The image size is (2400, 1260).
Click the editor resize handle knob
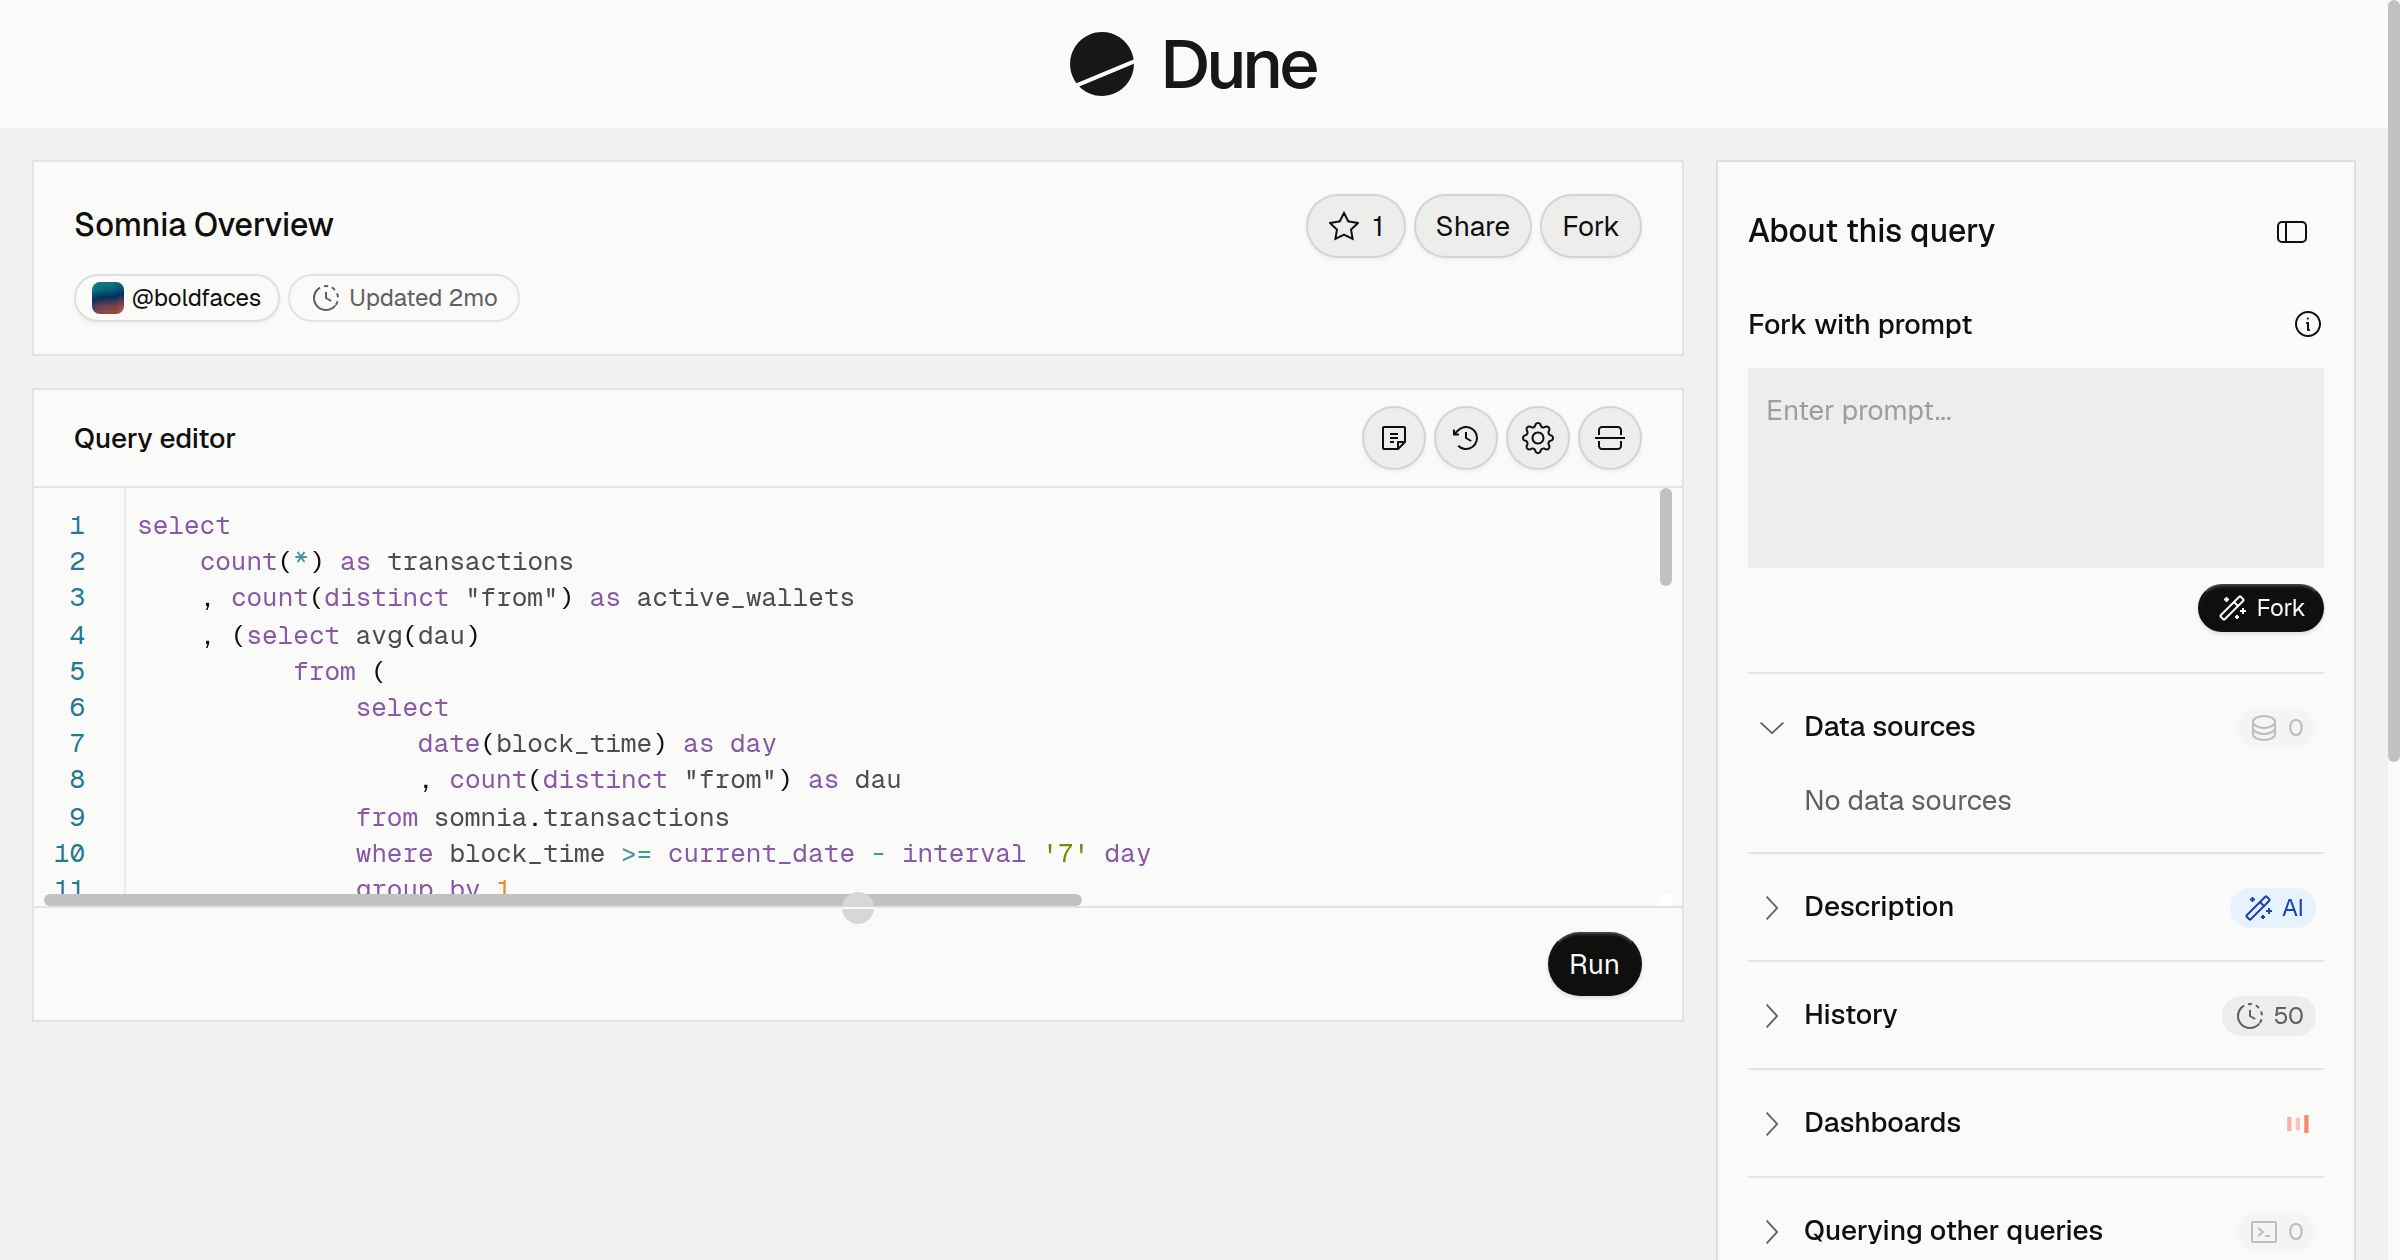(857, 908)
